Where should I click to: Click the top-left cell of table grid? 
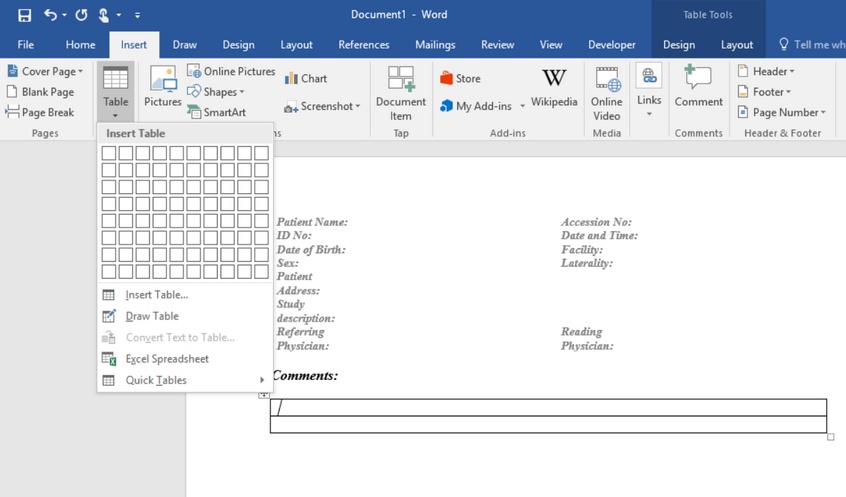109,153
